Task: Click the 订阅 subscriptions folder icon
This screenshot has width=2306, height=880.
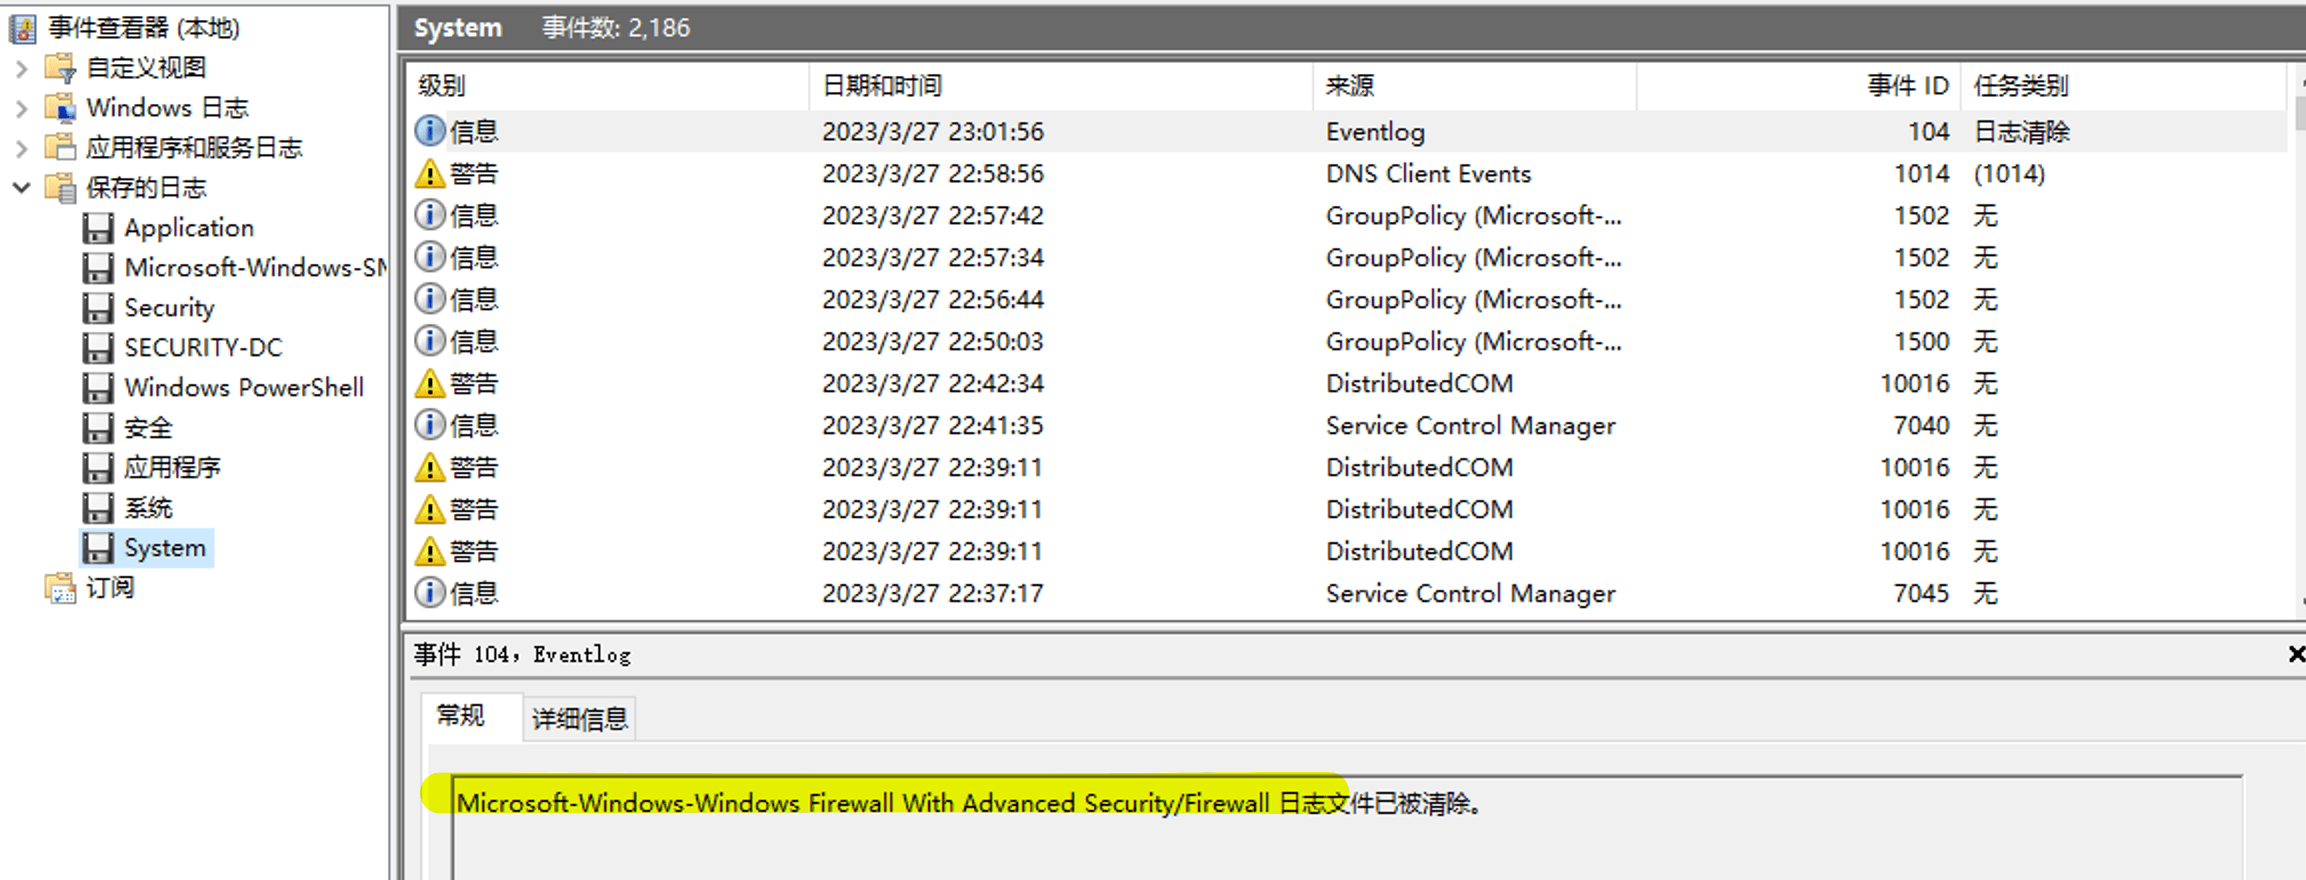Action: (x=60, y=588)
